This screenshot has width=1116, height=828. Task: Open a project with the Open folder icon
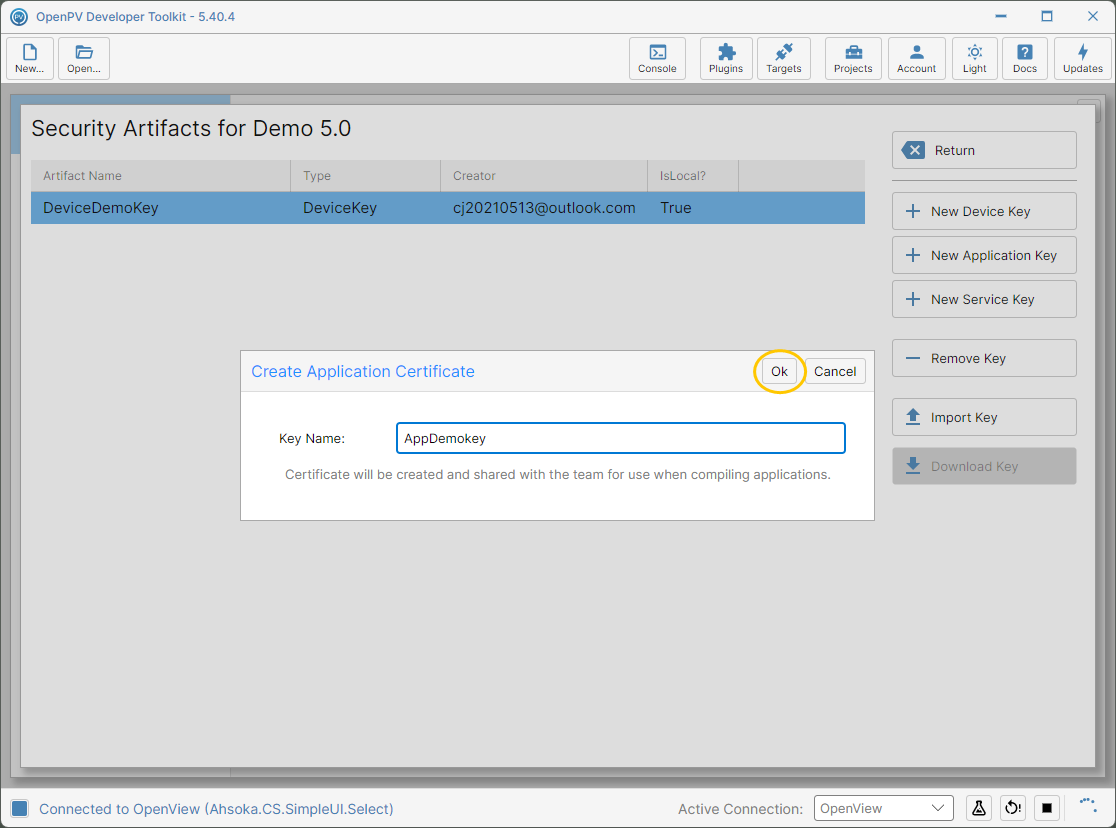click(x=84, y=58)
